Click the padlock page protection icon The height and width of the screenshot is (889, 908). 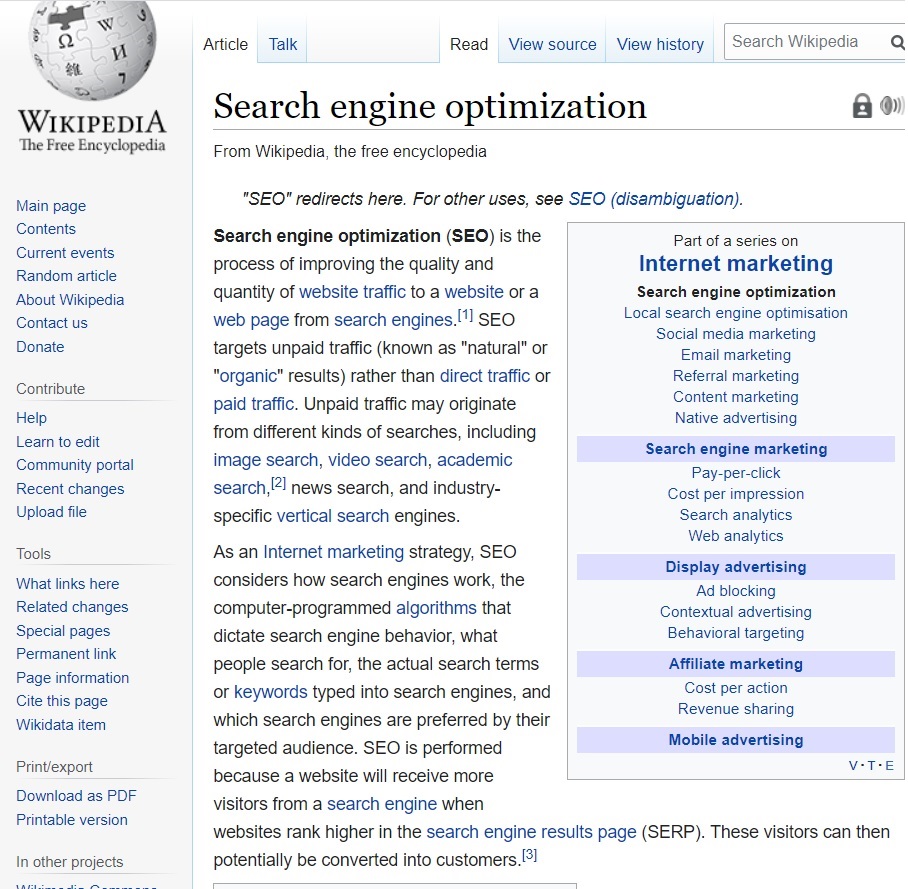pyautogui.click(x=862, y=106)
